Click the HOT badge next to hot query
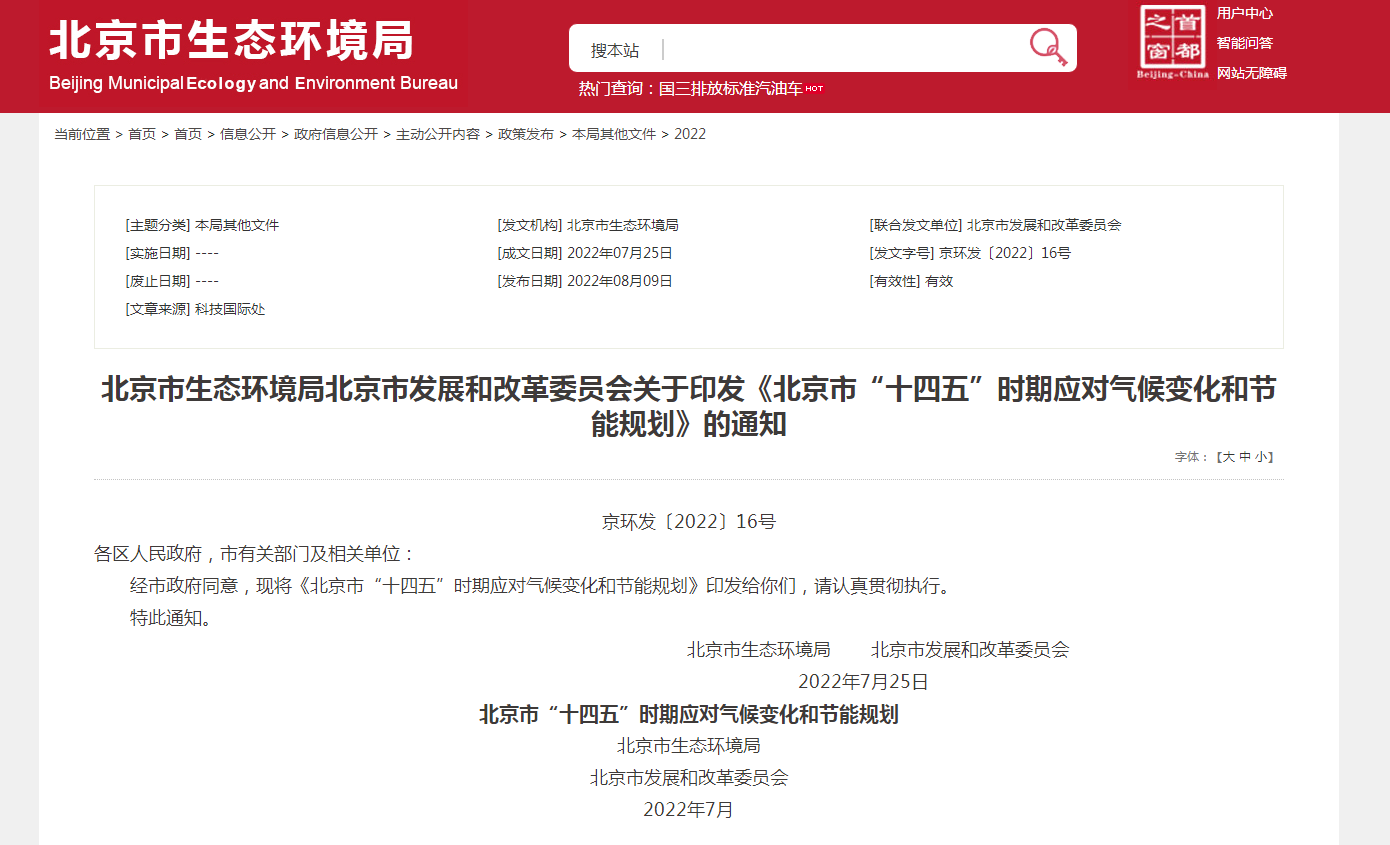The image size is (1390, 845). pos(812,86)
